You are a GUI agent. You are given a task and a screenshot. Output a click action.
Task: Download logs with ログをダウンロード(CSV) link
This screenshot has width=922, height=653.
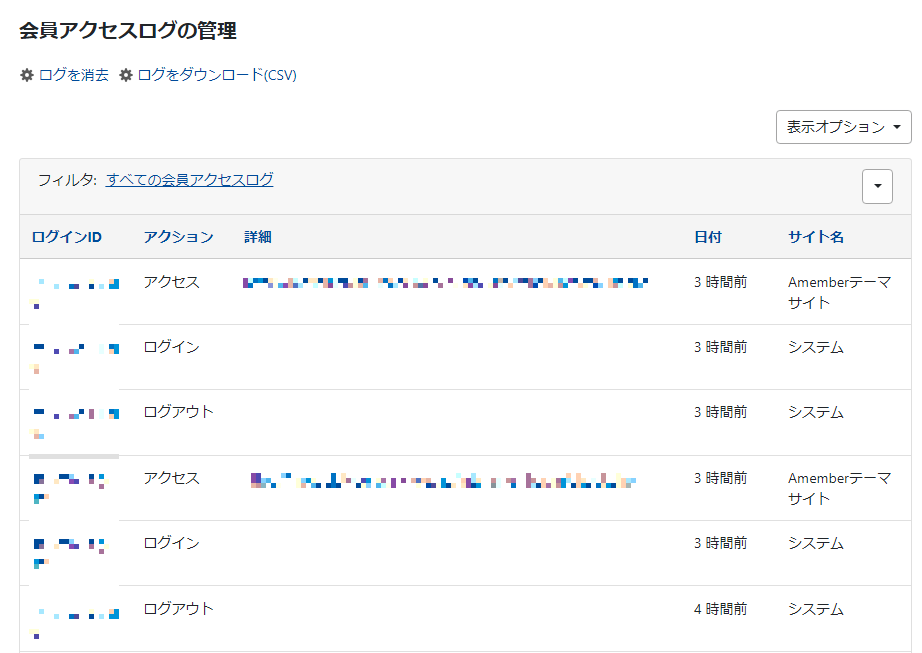[x=217, y=75]
